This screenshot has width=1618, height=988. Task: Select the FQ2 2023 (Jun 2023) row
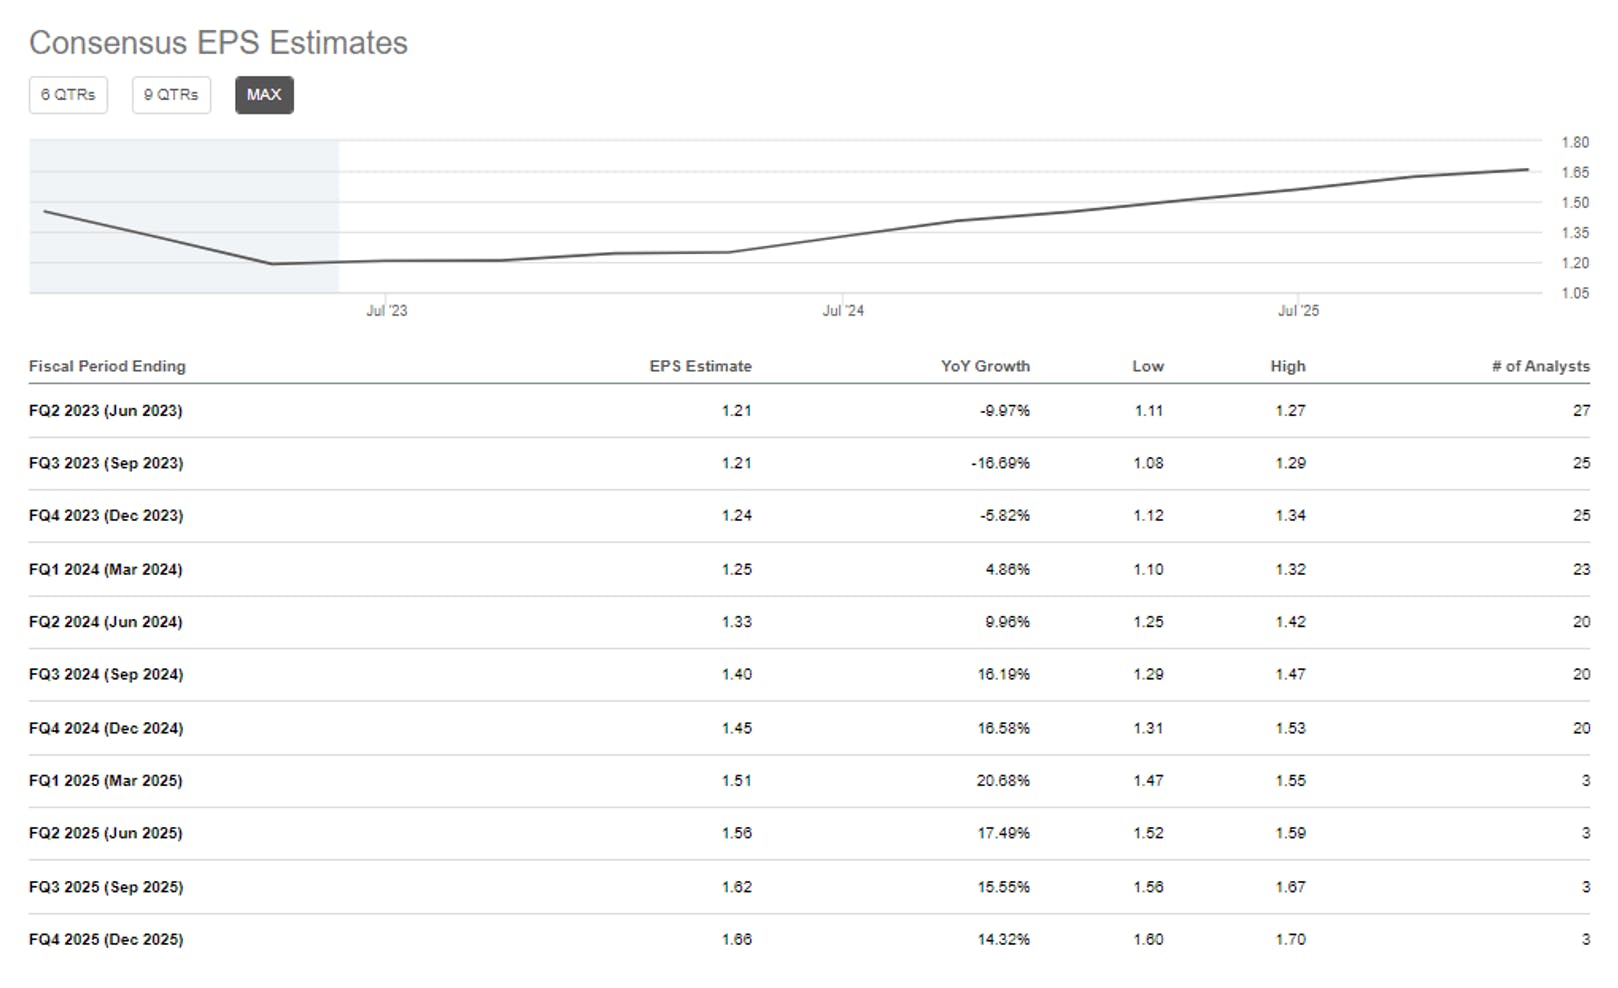pos(809,411)
